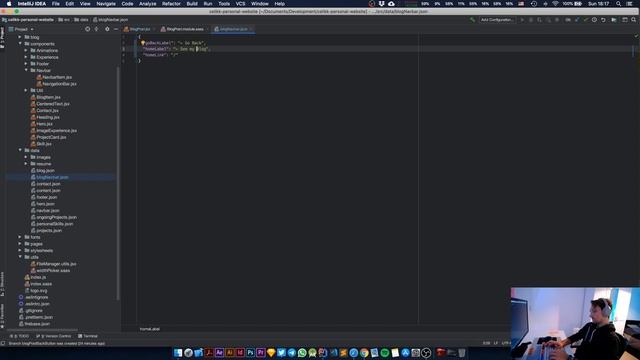
Task: Expand the Util folder
Action: tap(26, 90)
